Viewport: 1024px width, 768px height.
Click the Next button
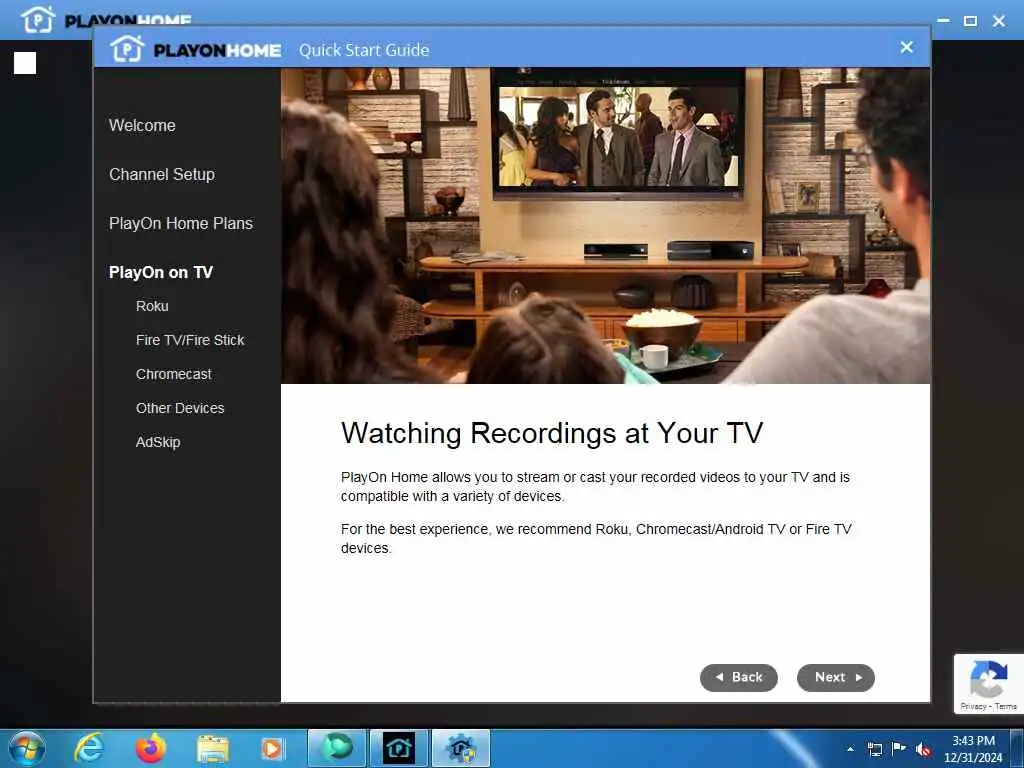click(x=835, y=677)
